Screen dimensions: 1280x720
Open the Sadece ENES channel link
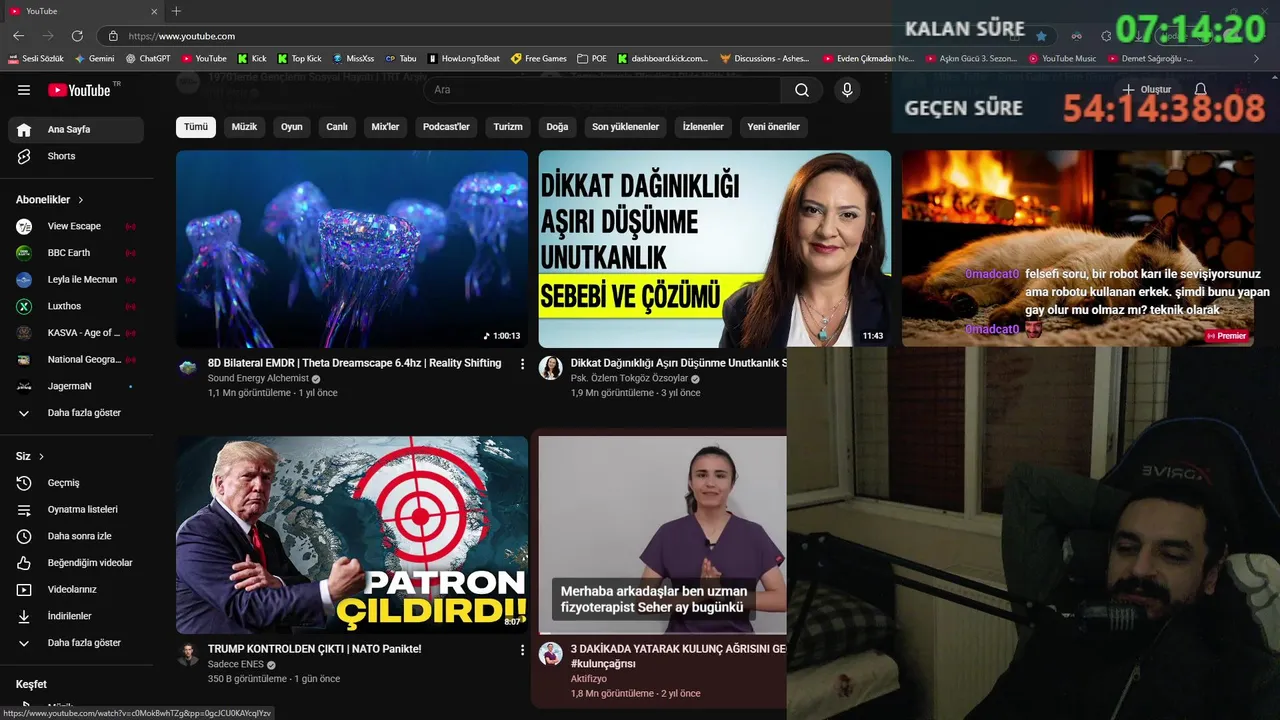236,664
